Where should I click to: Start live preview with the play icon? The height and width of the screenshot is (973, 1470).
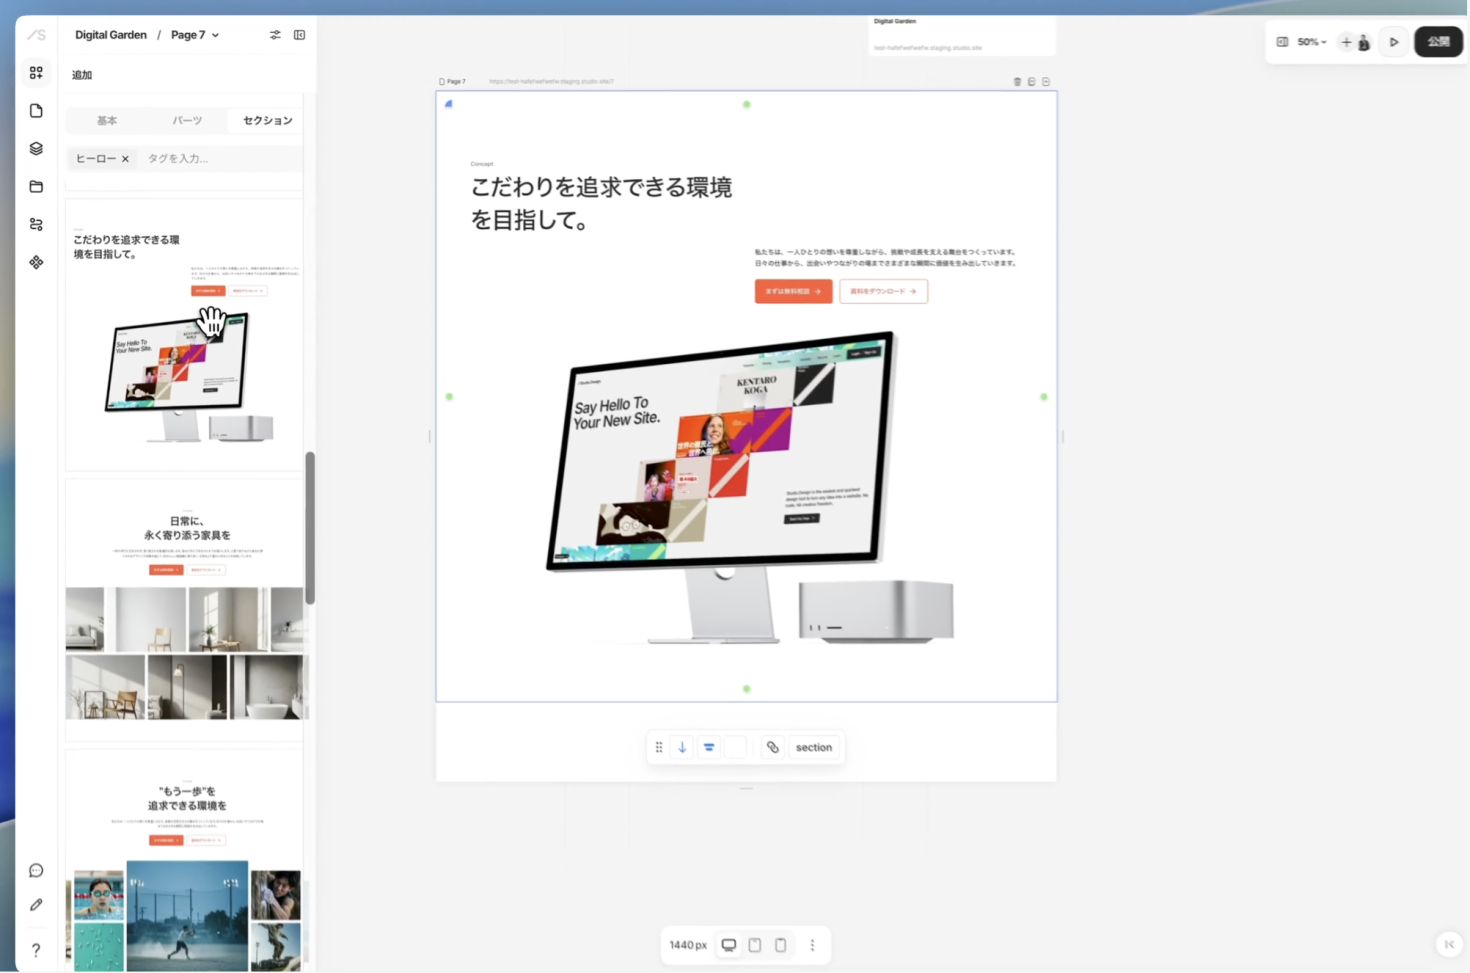click(1393, 42)
